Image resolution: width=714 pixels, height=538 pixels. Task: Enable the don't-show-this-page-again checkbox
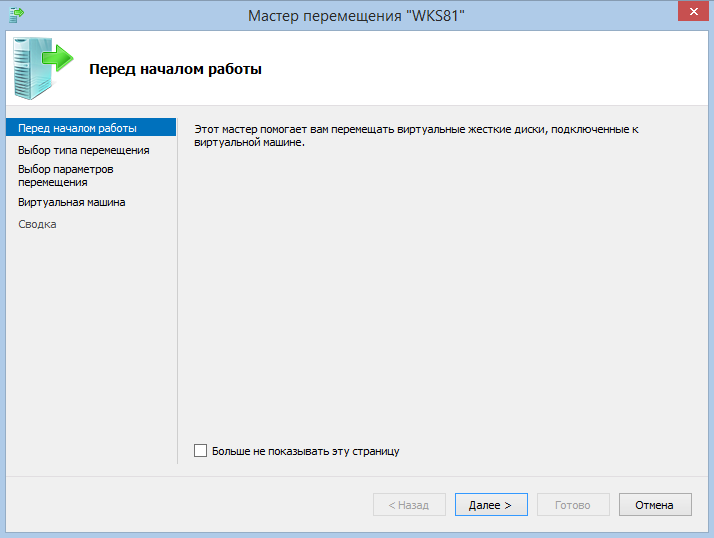pyautogui.click(x=201, y=451)
